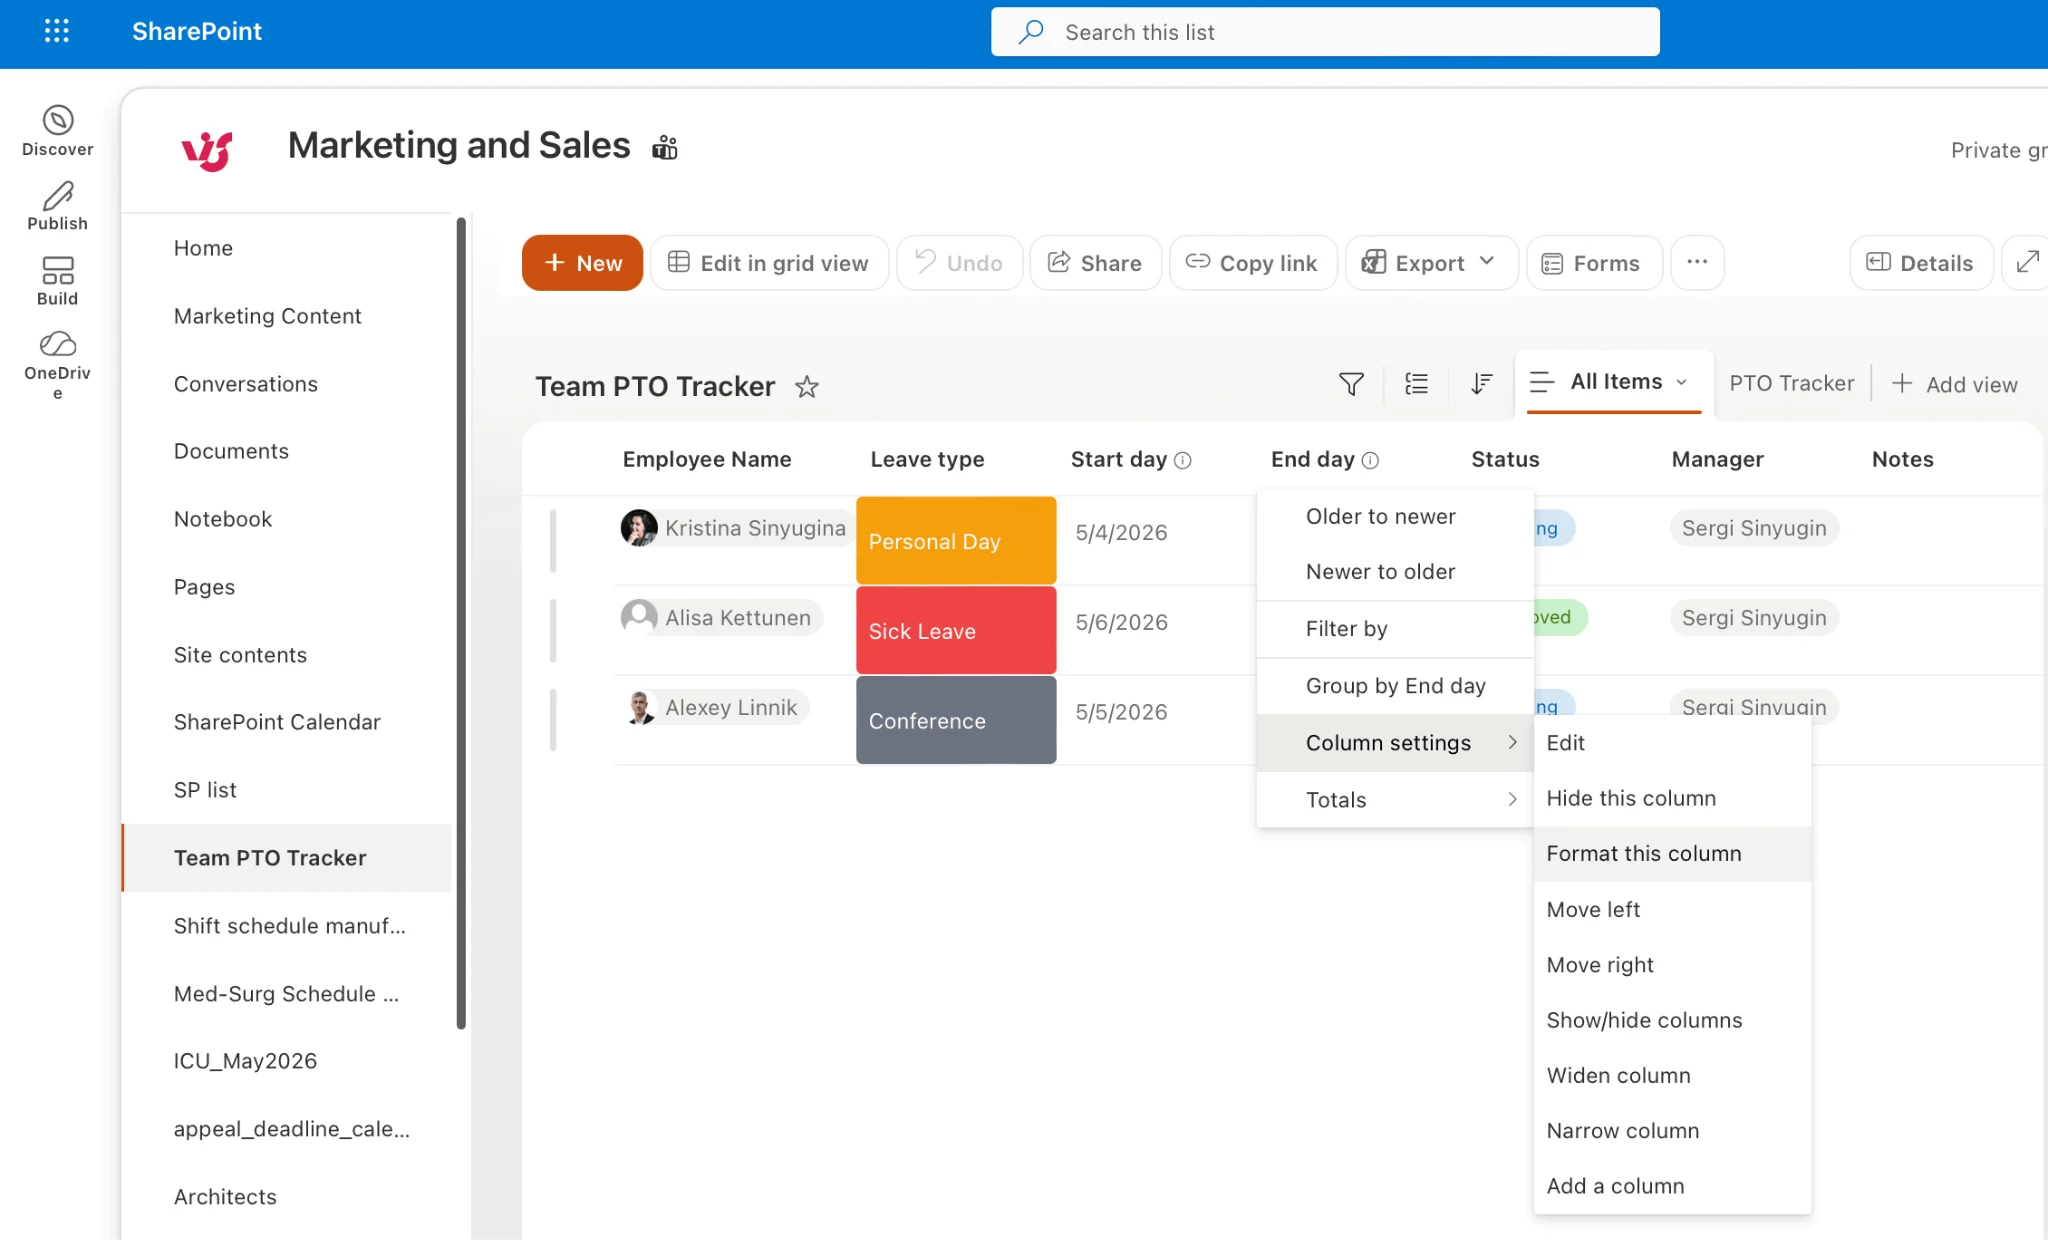Click the Forms button
Image resolution: width=2048 pixels, height=1240 pixels.
[1594, 263]
